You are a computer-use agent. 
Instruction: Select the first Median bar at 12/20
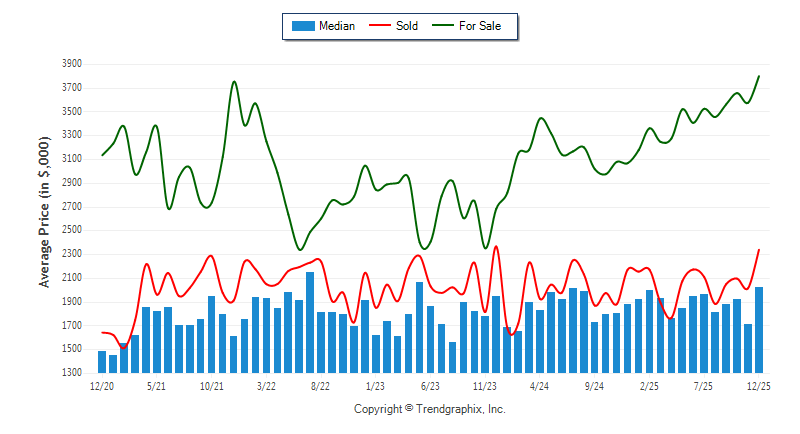(102, 362)
